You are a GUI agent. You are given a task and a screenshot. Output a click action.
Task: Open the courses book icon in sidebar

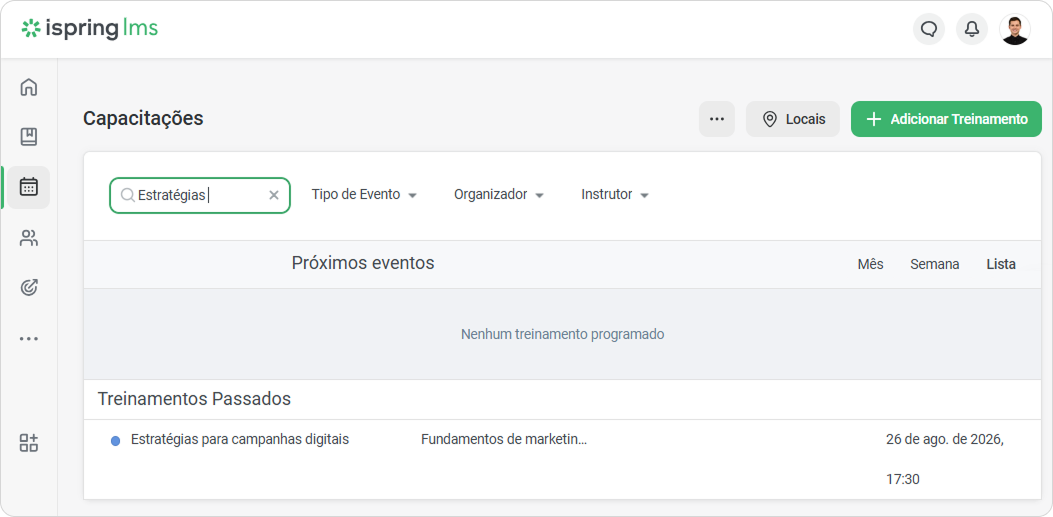28,137
